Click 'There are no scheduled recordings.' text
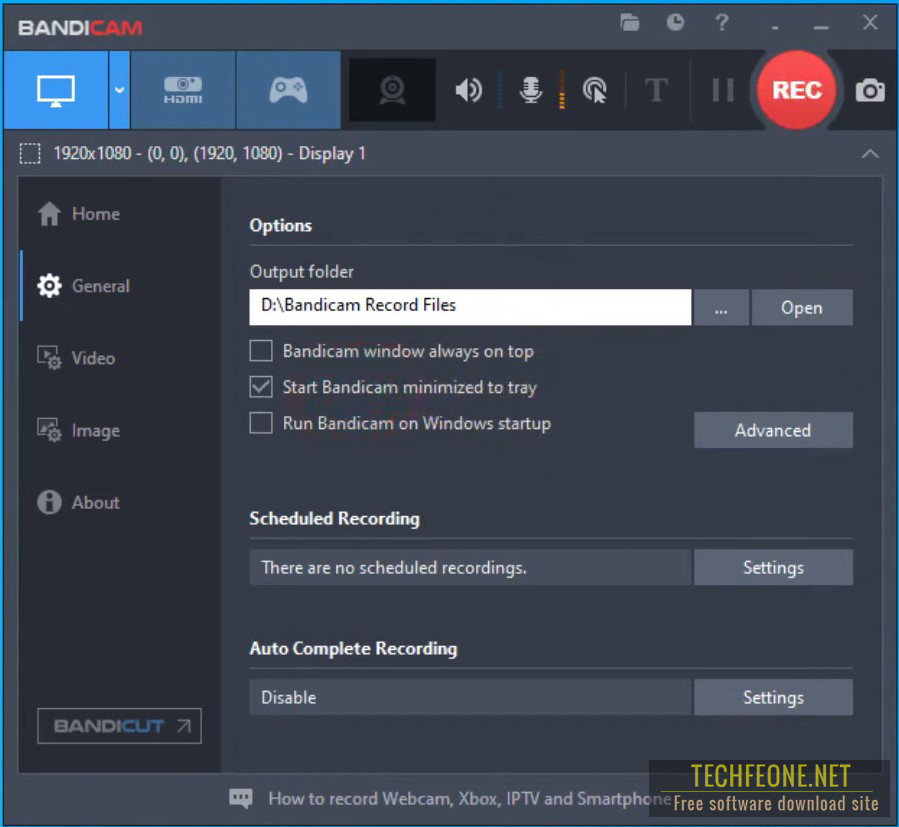 pos(394,567)
